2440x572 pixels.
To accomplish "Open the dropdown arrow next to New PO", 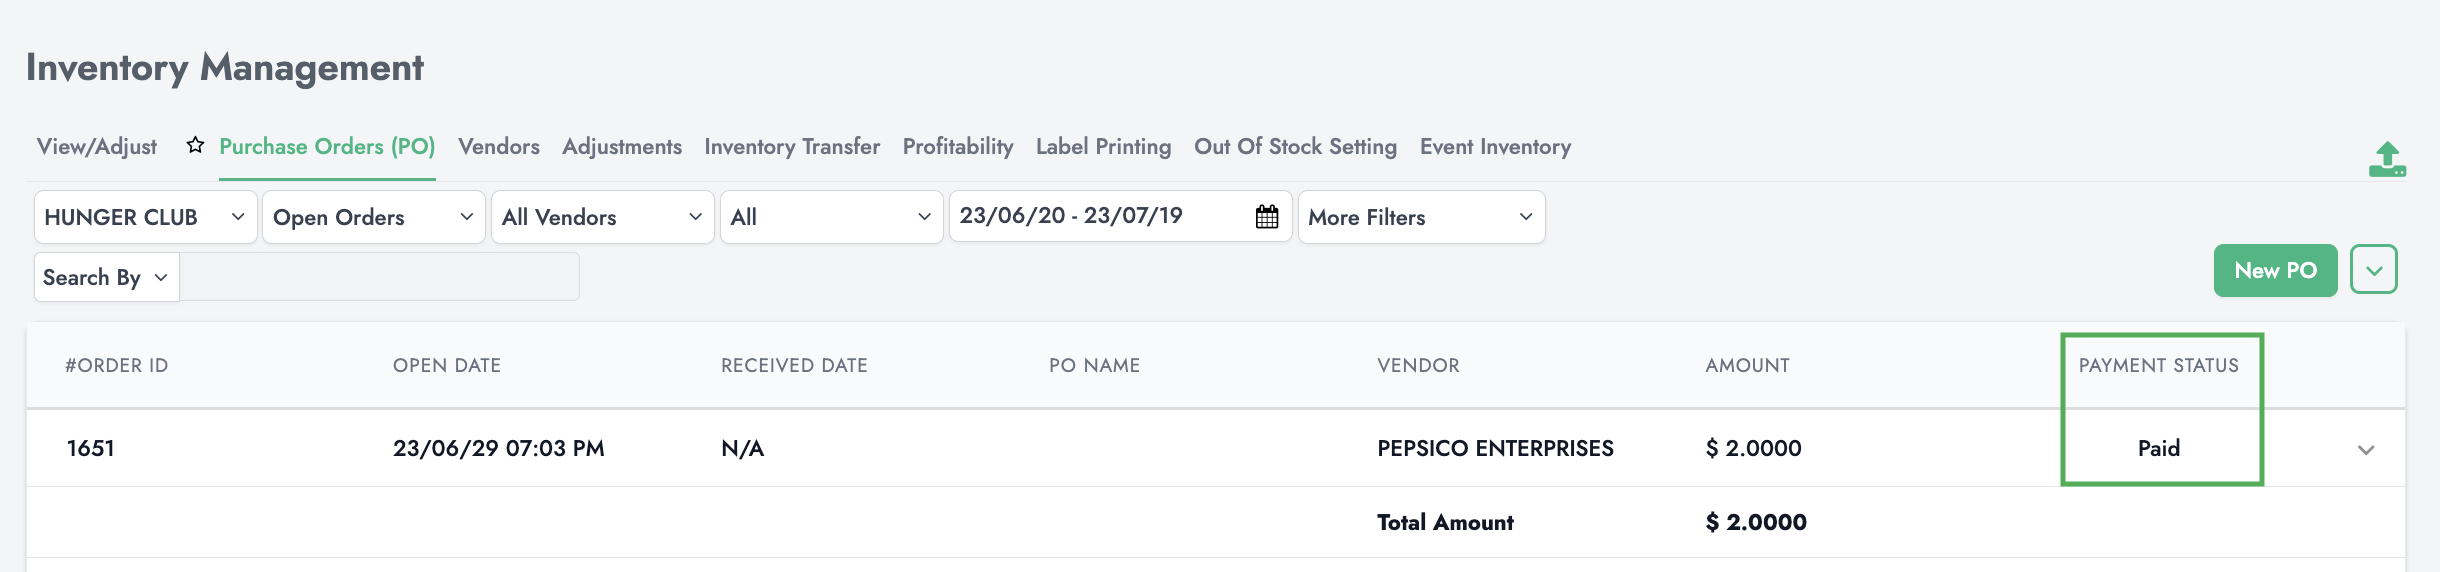I will [x=2373, y=270].
